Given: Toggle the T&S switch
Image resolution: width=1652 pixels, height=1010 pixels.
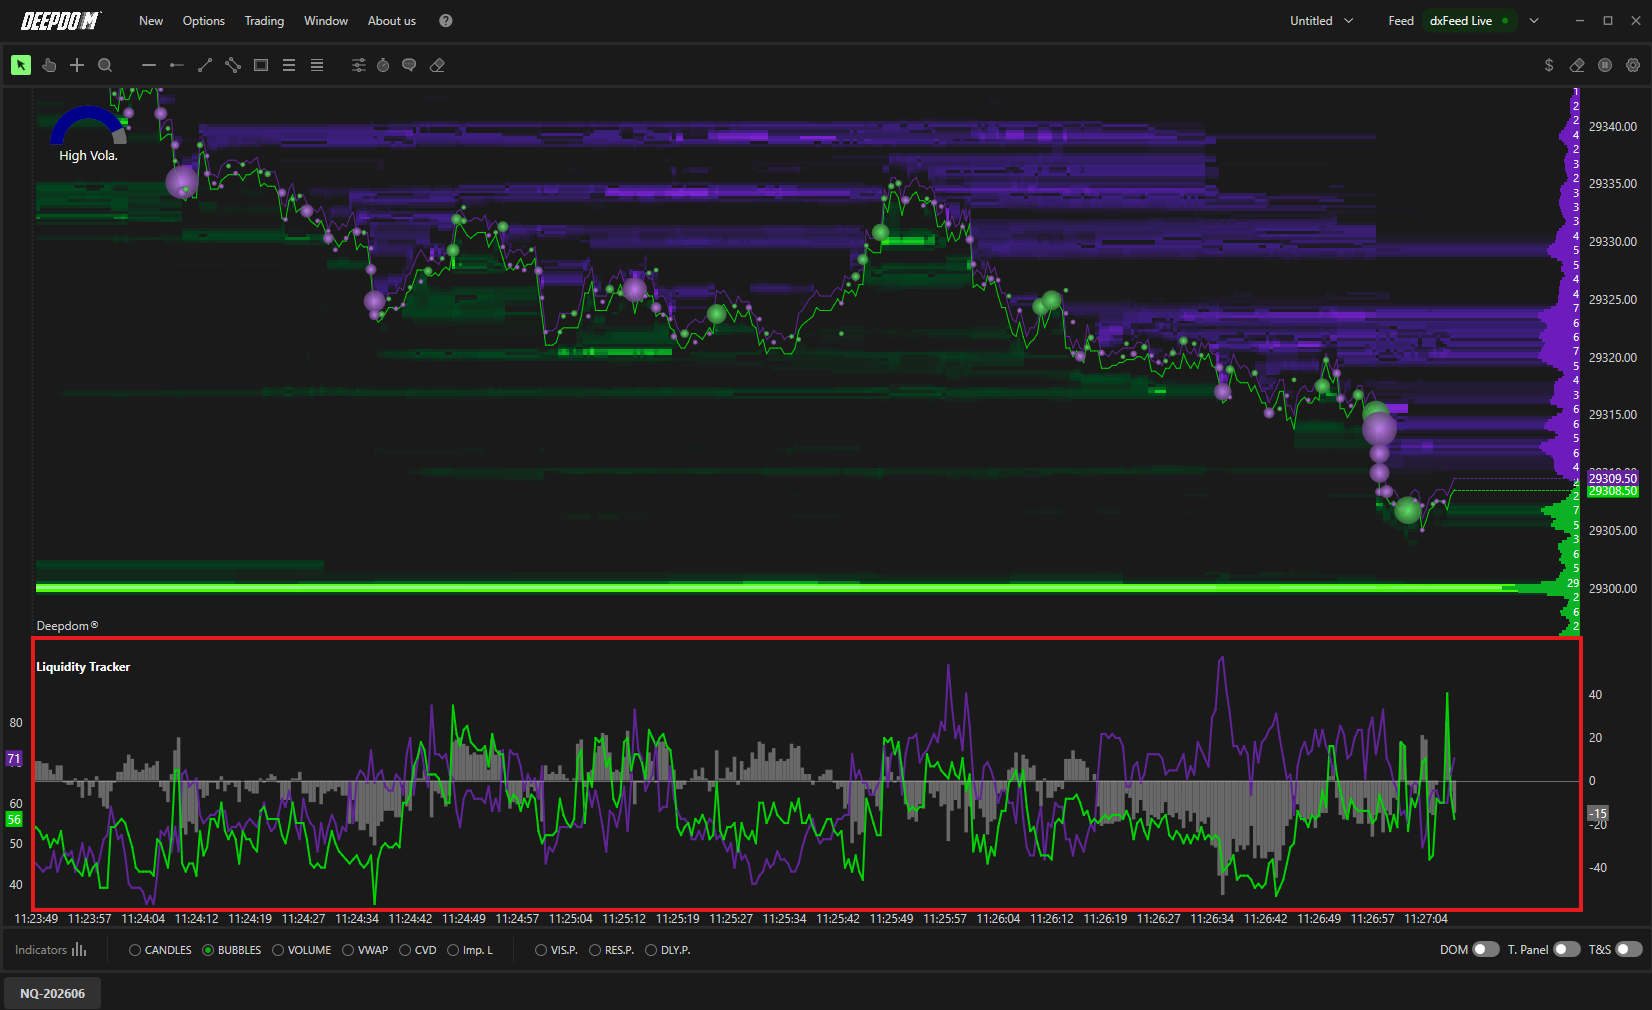Looking at the screenshot, I should tap(1629, 949).
